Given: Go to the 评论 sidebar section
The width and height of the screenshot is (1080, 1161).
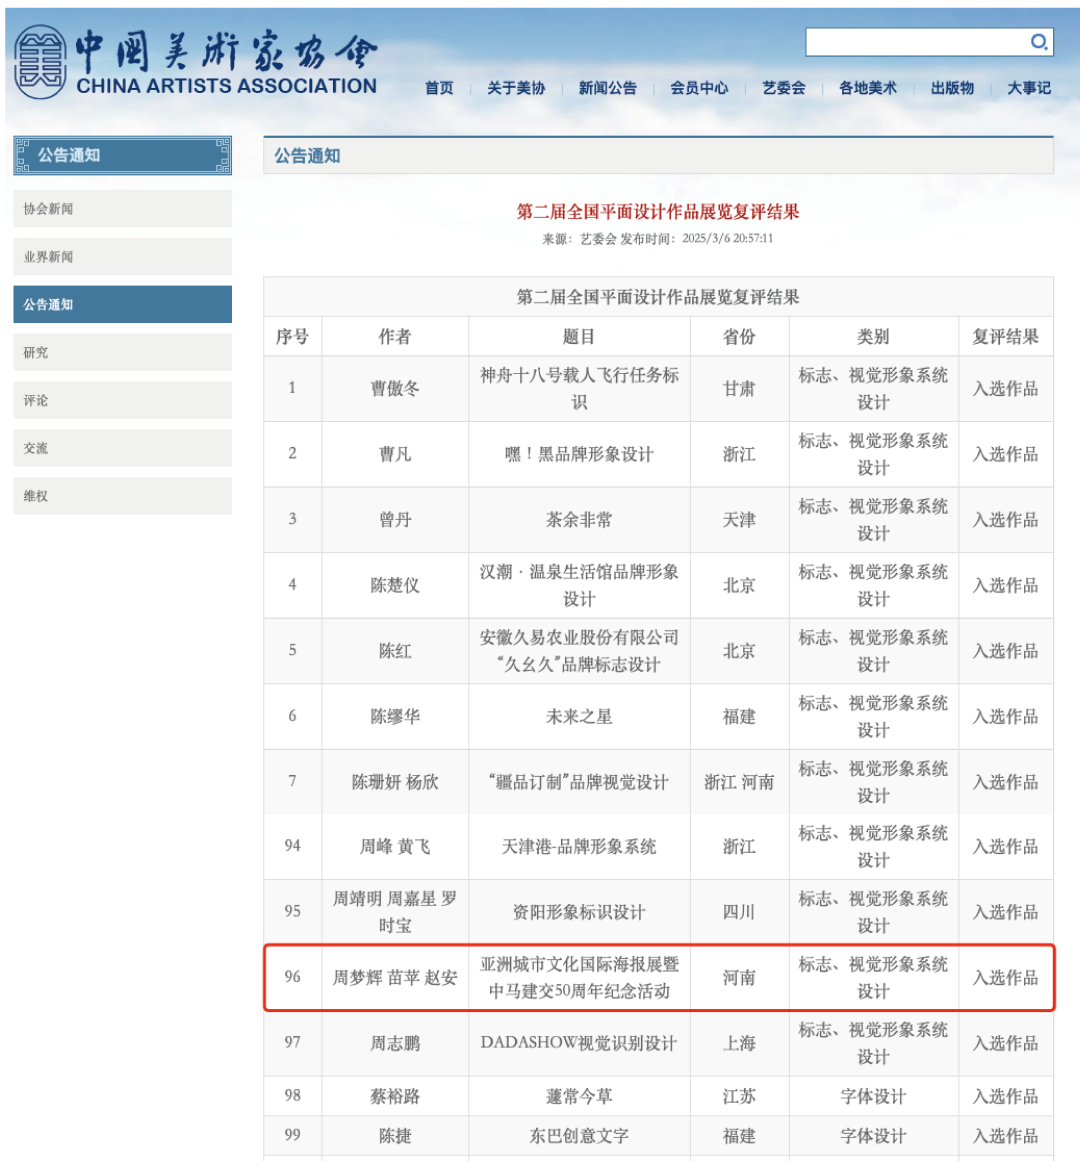Looking at the screenshot, I should 122,401.
